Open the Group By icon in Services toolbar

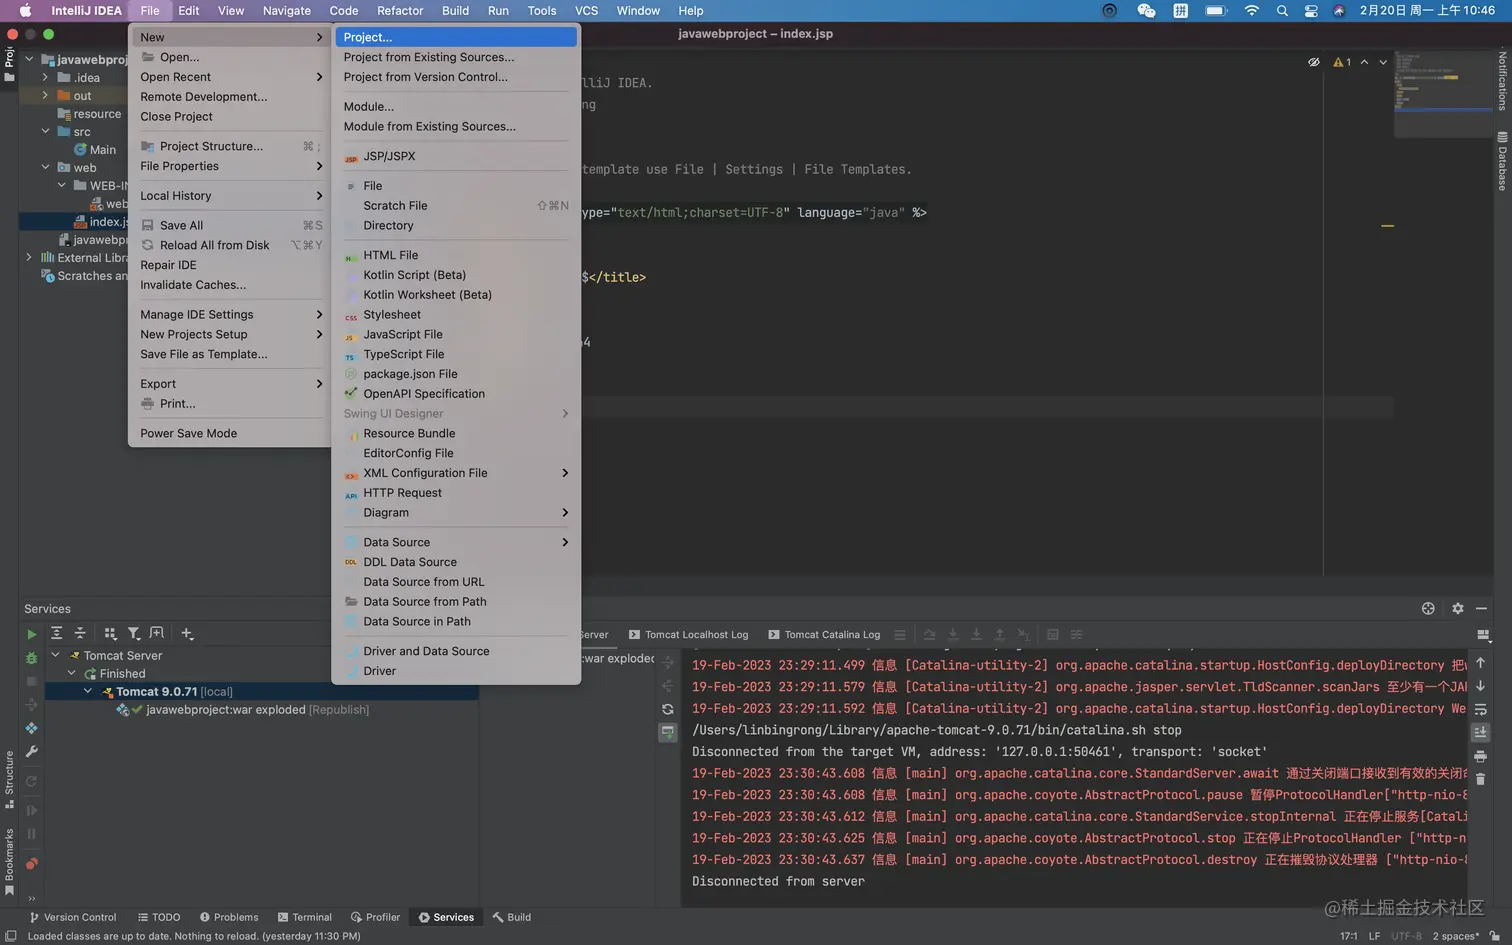(x=110, y=633)
